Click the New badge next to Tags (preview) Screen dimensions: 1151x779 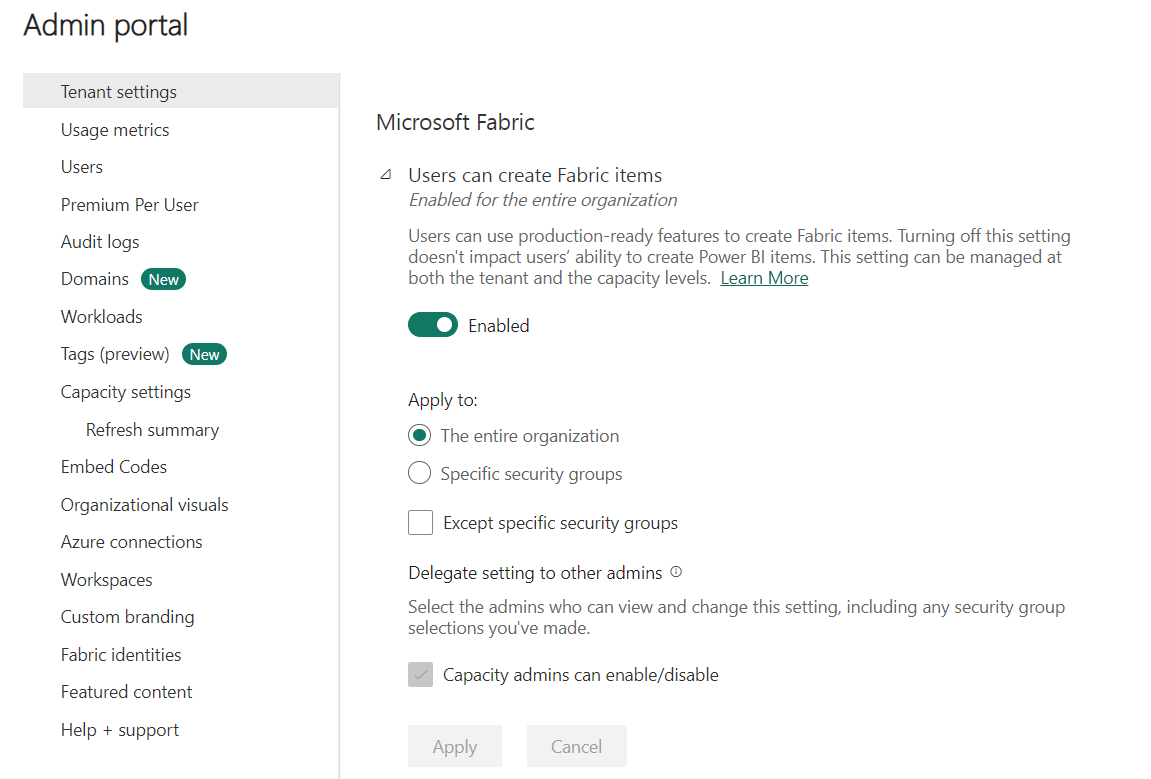[204, 355]
